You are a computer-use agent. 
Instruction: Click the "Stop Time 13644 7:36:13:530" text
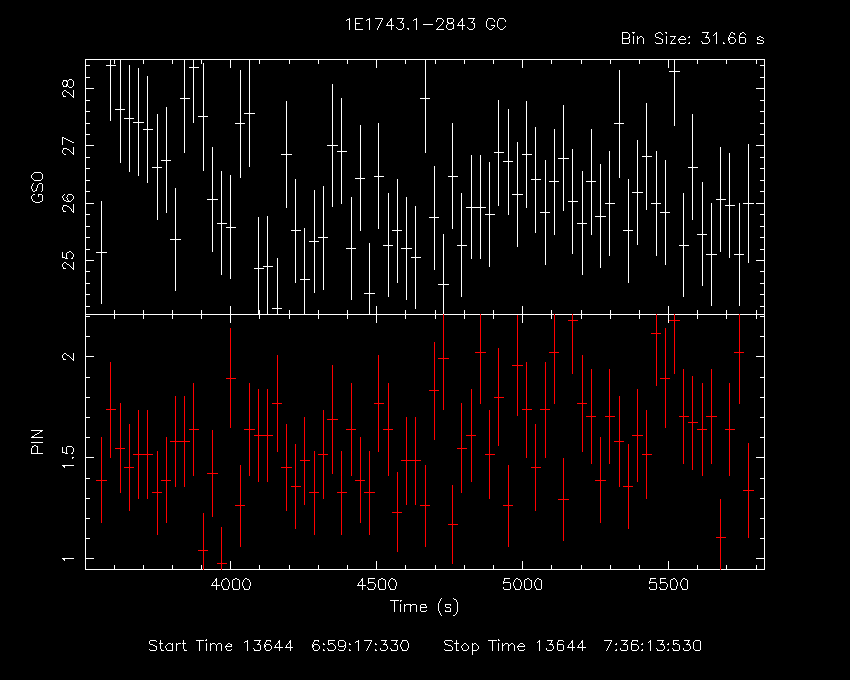click(572, 646)
